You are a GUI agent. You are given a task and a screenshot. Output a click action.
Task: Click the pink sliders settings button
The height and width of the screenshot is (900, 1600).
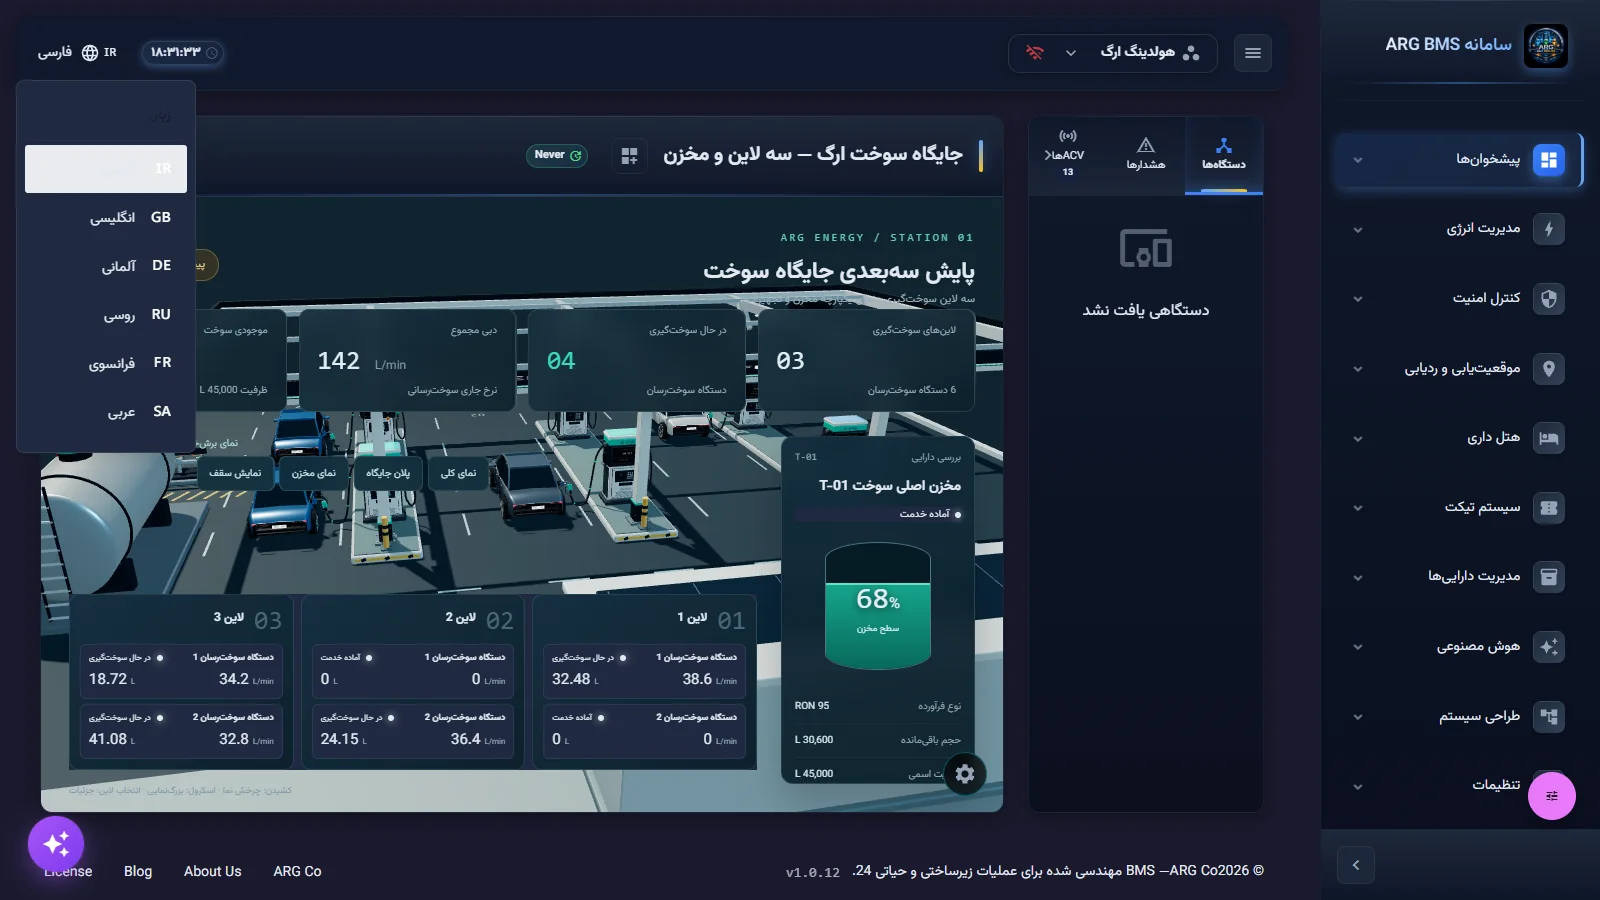(1552, 796)
